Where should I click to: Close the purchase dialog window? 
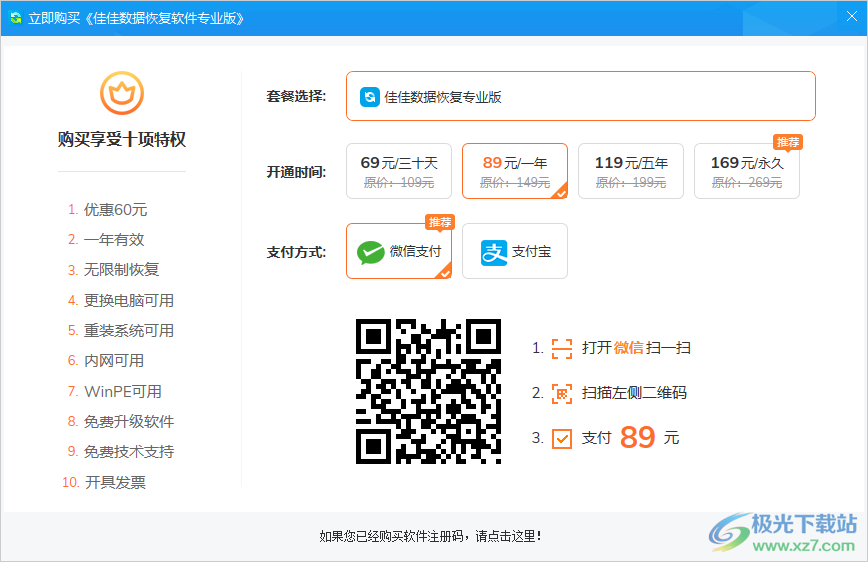851,17
